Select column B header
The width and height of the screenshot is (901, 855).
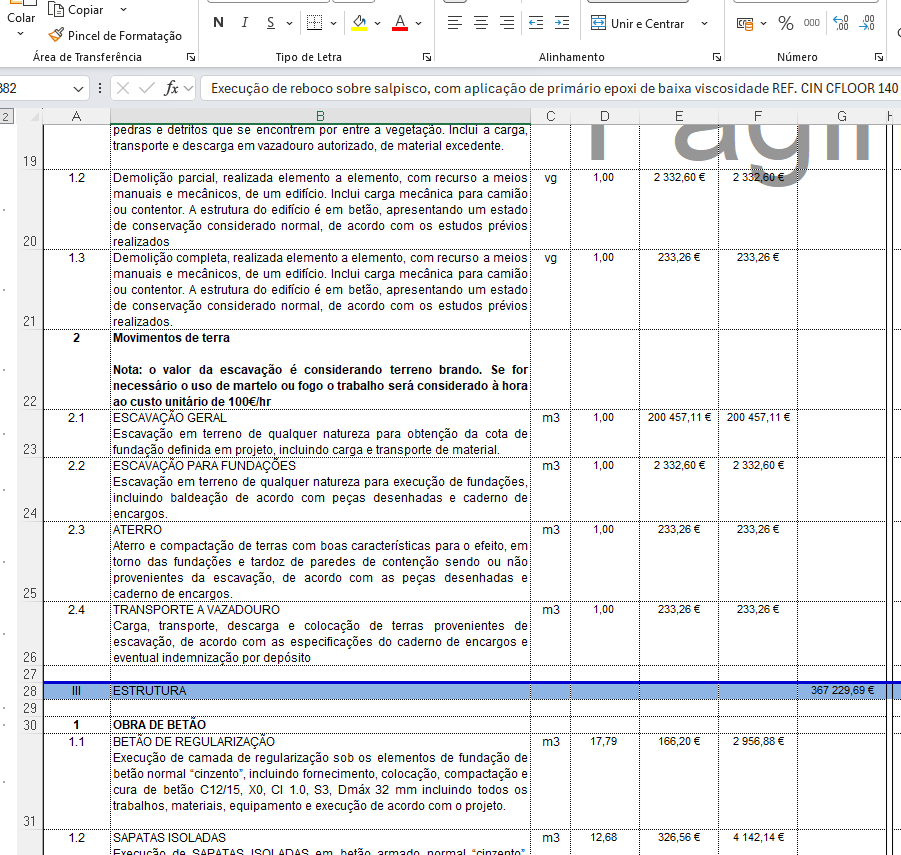click(320, 116)
